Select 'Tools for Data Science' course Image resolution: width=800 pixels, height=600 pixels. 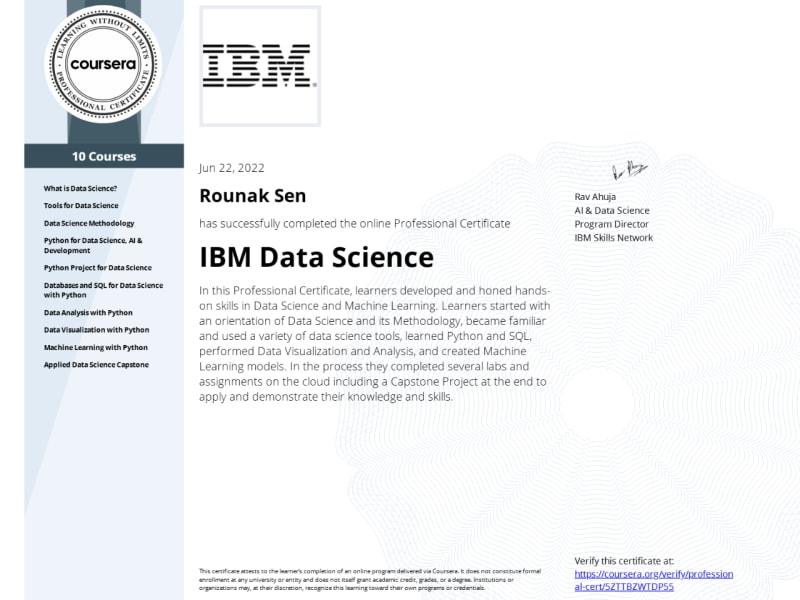pyautogui.click(x=81, y=206)
